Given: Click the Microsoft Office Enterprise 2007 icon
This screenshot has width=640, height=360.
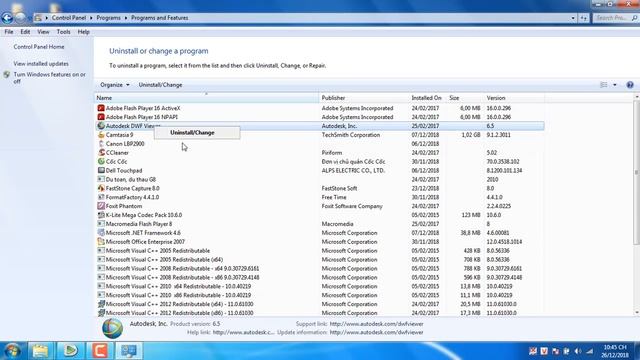Looking at the screenshot, I should (x=101, y=242).
